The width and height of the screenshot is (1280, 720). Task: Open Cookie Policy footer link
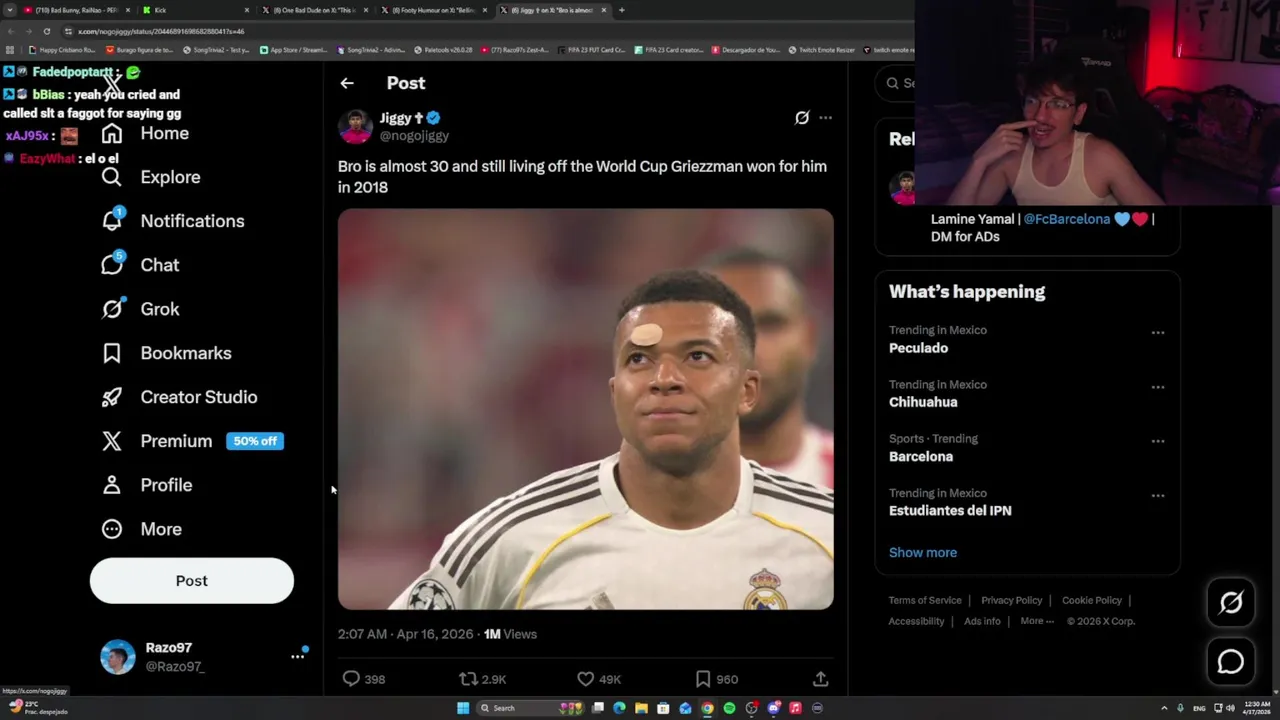click(1091, 600)
